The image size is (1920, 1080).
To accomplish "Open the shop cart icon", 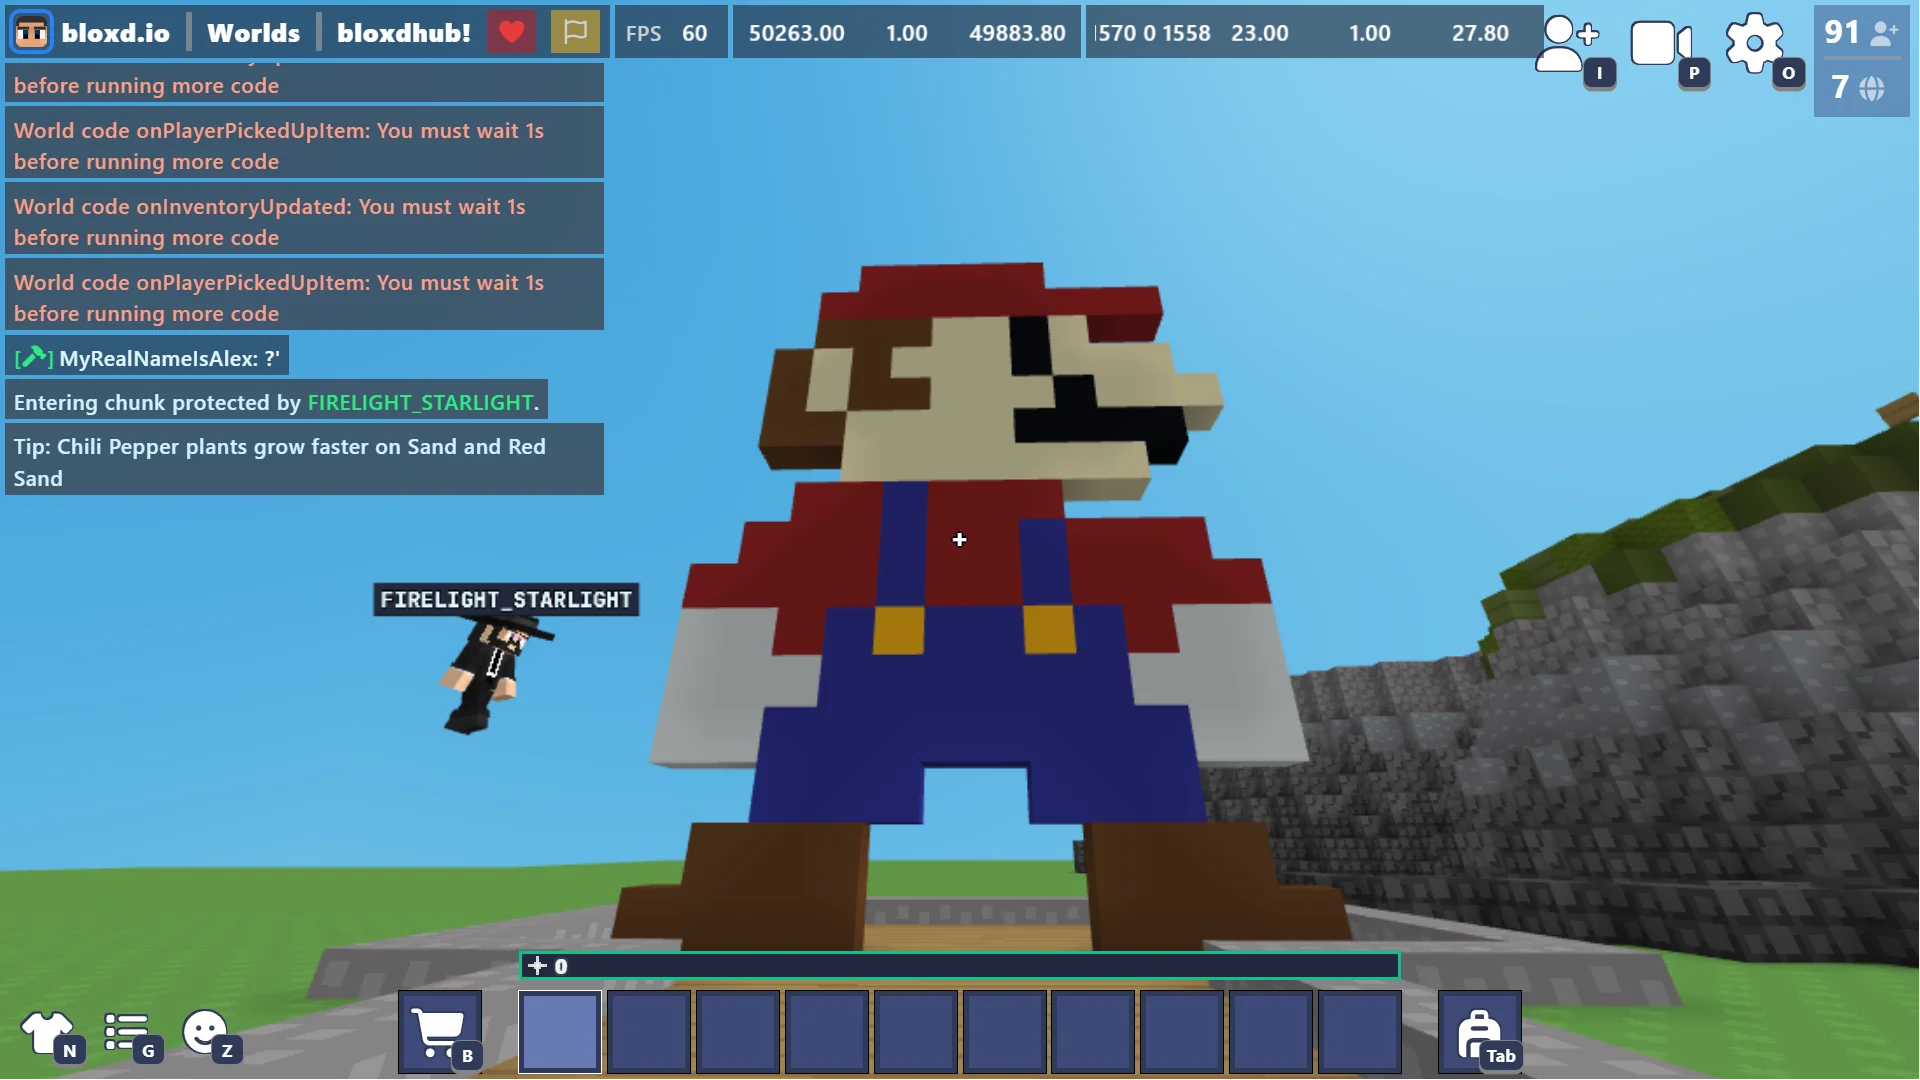I will (440, 1032).
